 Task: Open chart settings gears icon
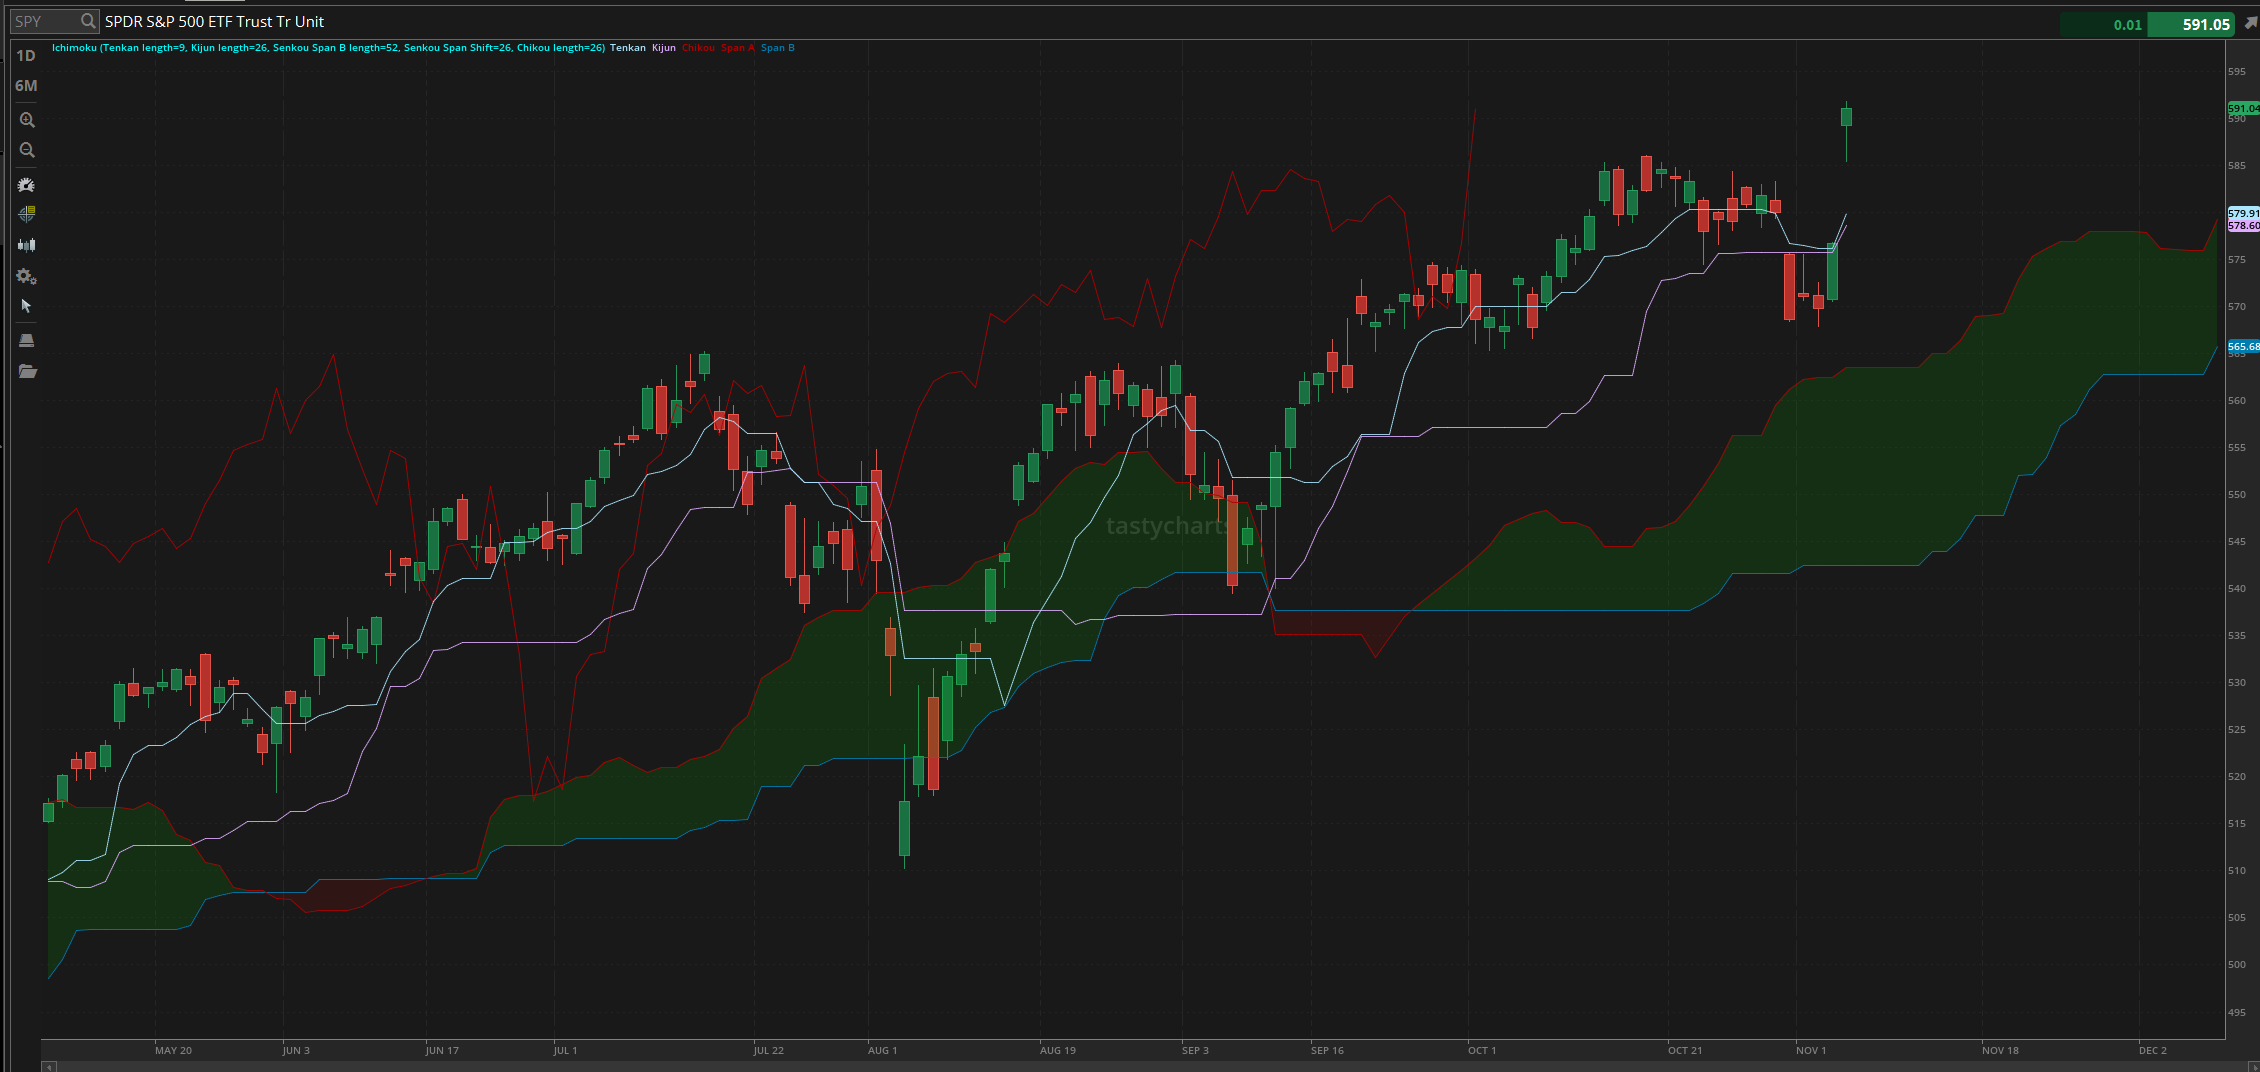27,276
